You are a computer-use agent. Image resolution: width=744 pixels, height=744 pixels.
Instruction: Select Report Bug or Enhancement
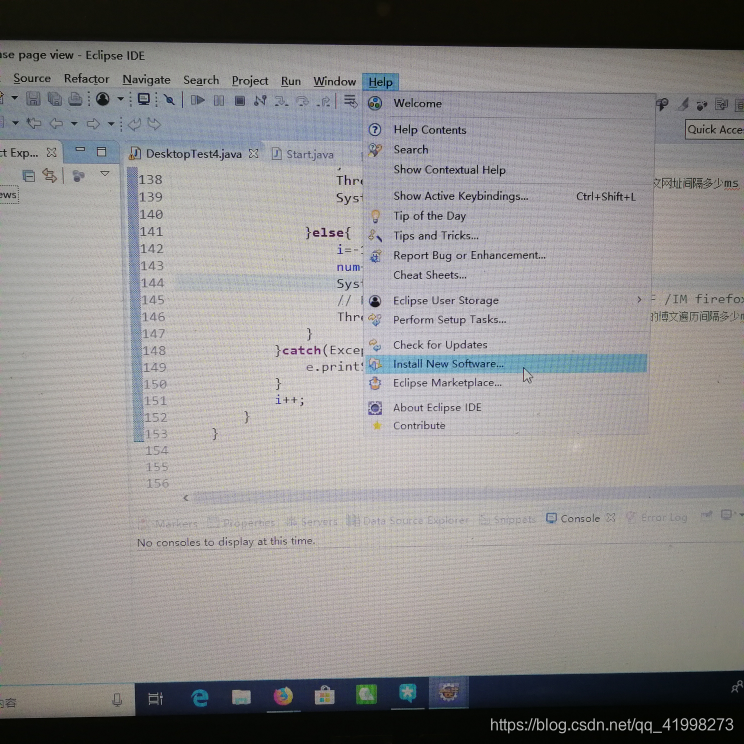tap(508, 255)
